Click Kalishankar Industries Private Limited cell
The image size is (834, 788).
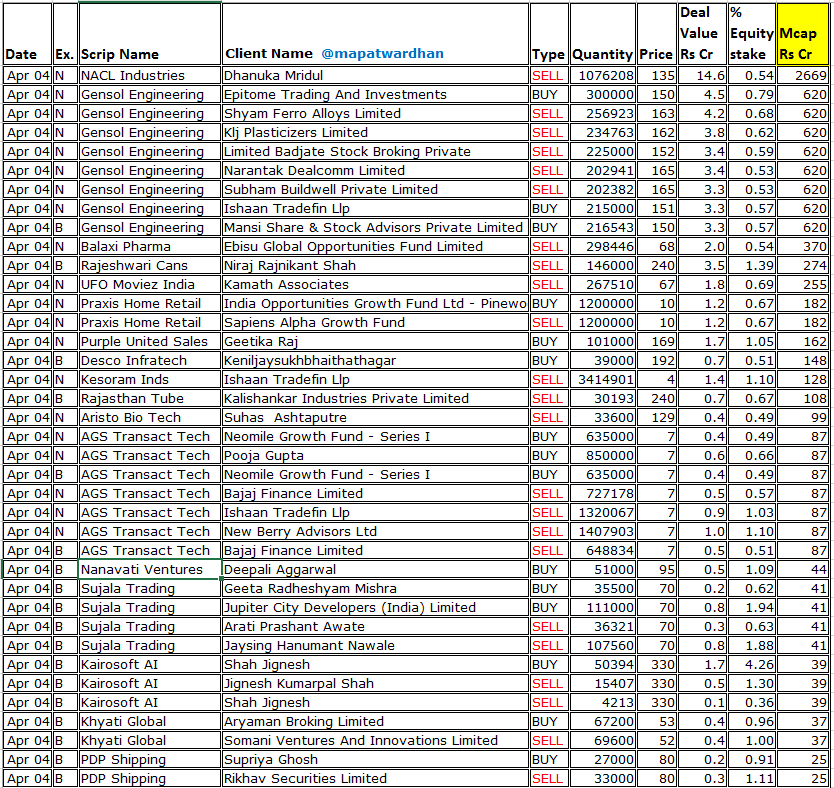click(x=375, y=399)
